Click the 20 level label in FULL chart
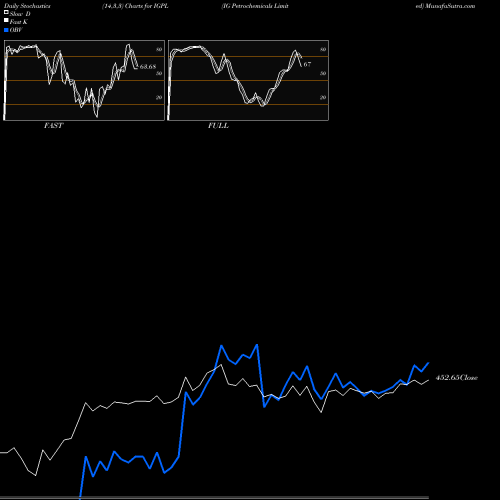The image size is (500, 500). click(323, 97)
